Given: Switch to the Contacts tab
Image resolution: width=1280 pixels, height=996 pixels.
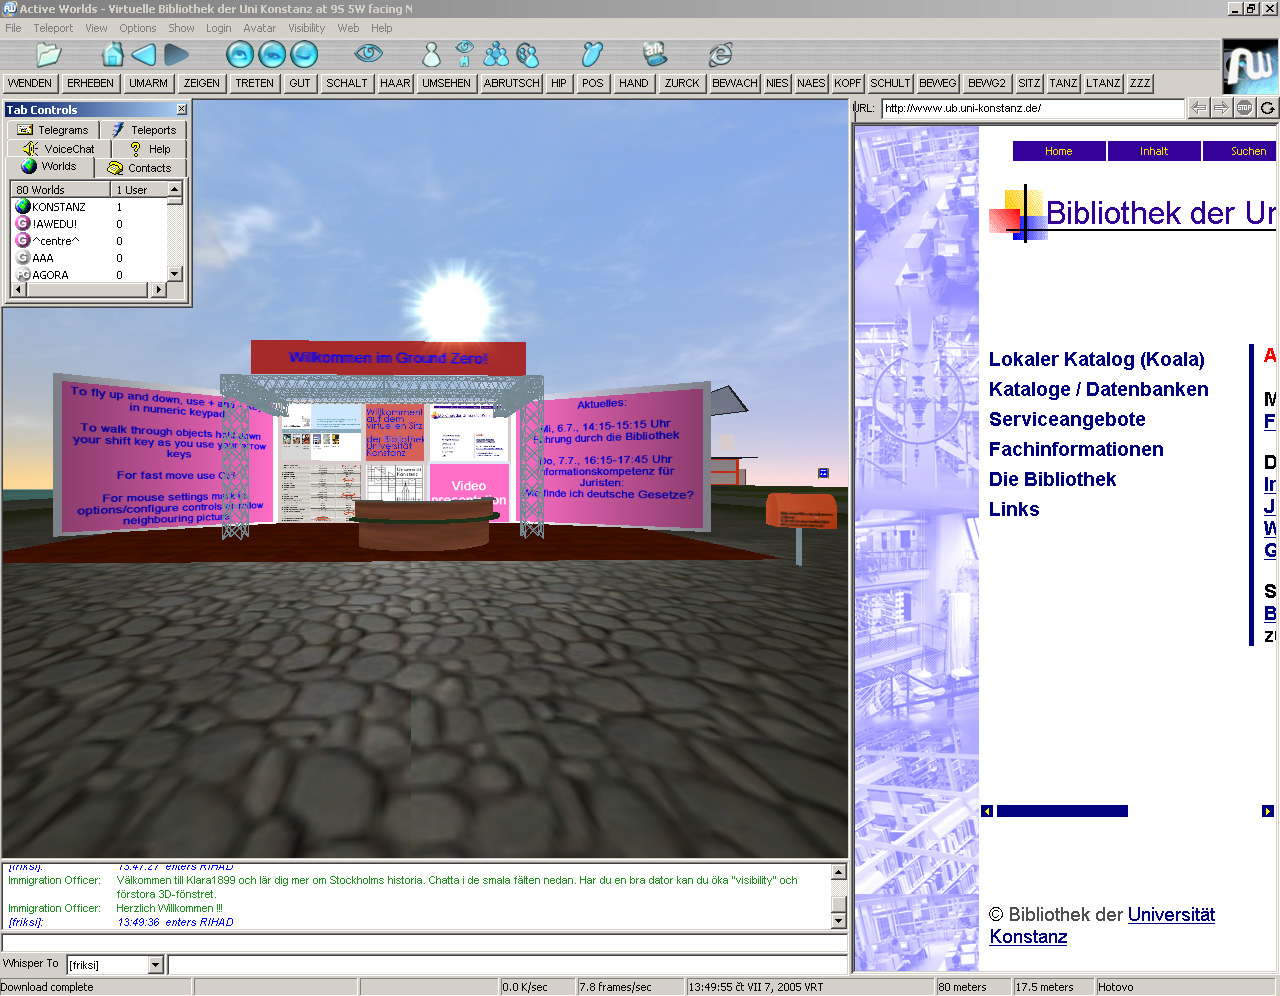Looking at the screenshot, I should pos(141,168).
